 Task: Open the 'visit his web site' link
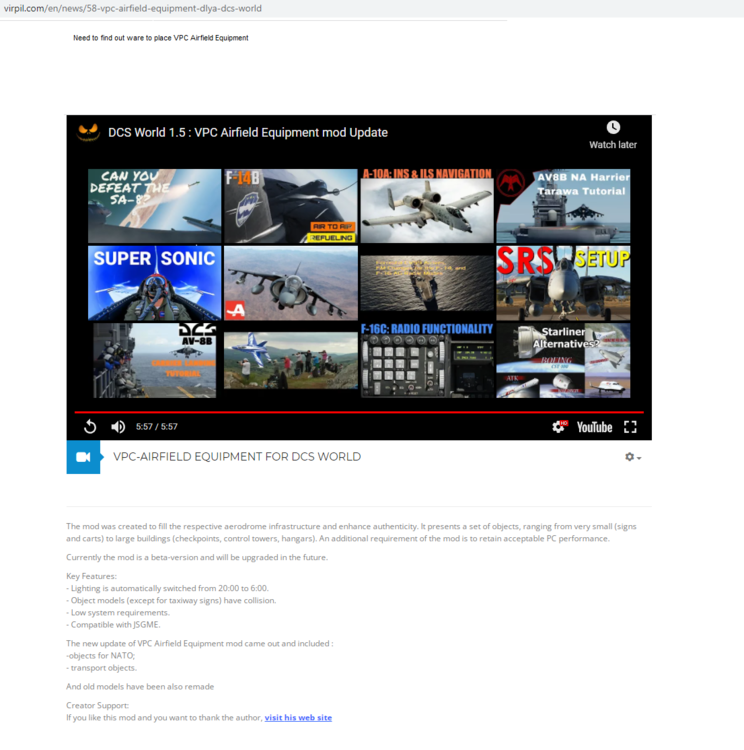pyautogui.click(x=298, y=717)
